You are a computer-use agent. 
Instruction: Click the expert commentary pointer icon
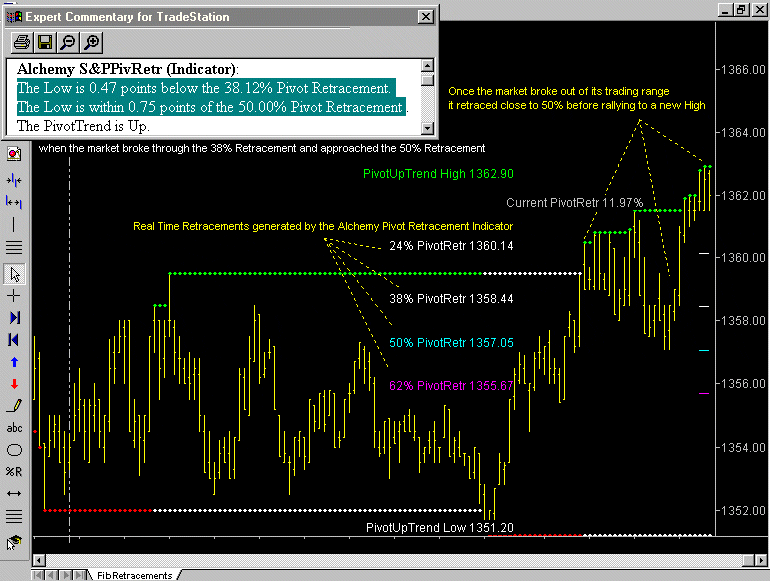14,542
